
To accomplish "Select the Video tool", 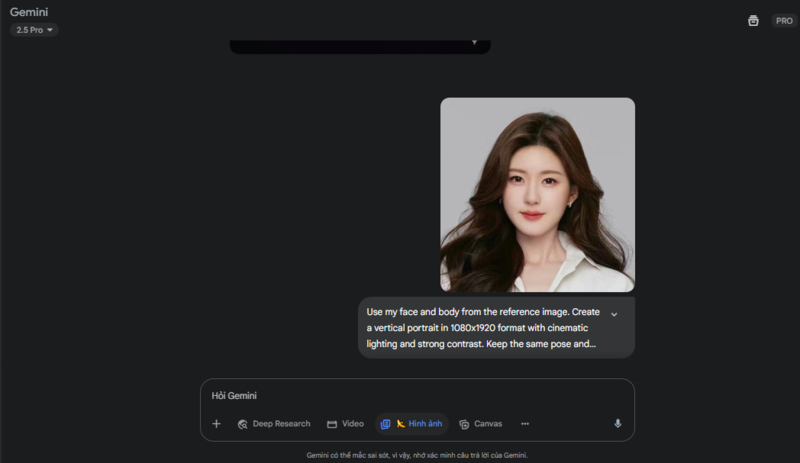I will [x=345, y=424].
